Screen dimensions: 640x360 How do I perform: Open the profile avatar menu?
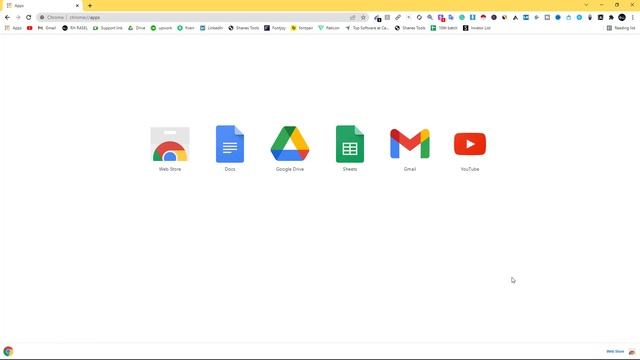pyautogui.click(x=622, y=18)
